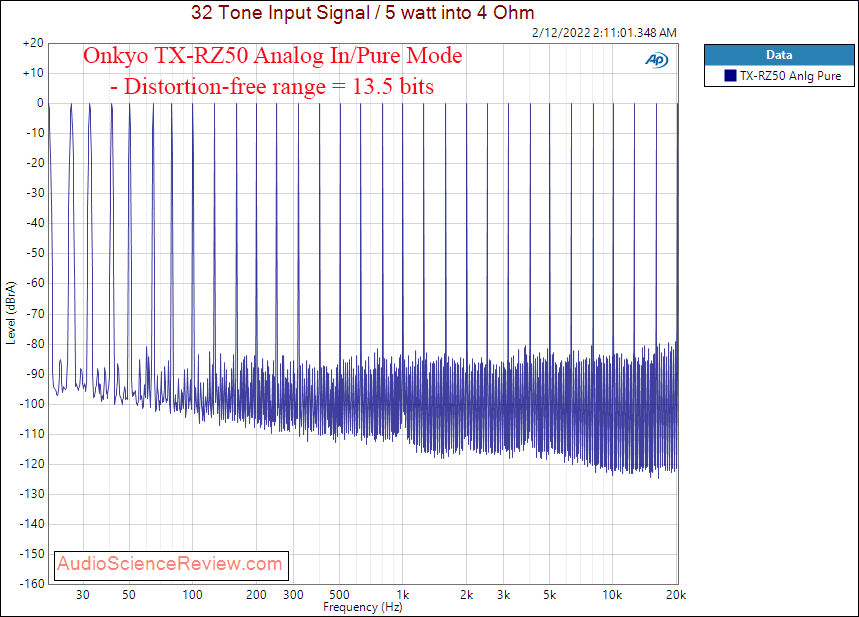Click the "-160" level axis tick
Screen dimensions: 859x617
coord(32,584)
